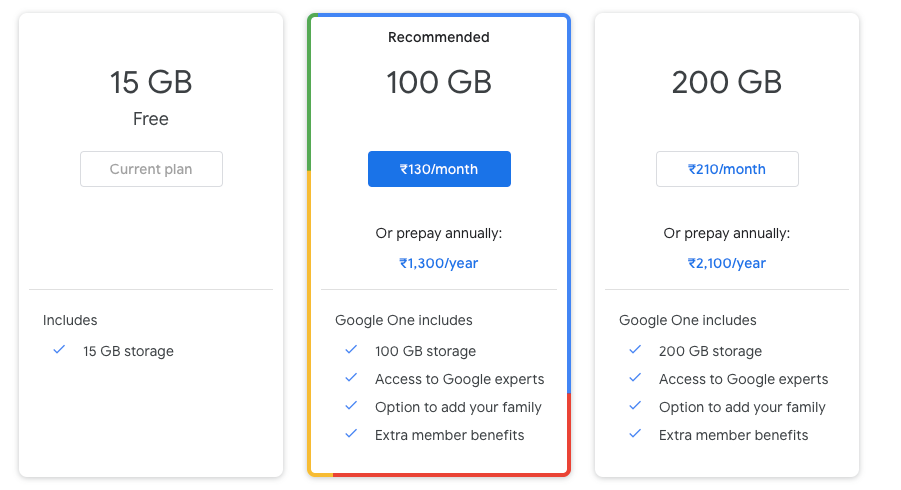Screen dimensions: 901x490
Task: Open the ₹2,100/year prepay link
Action: (x=727, y=263)
